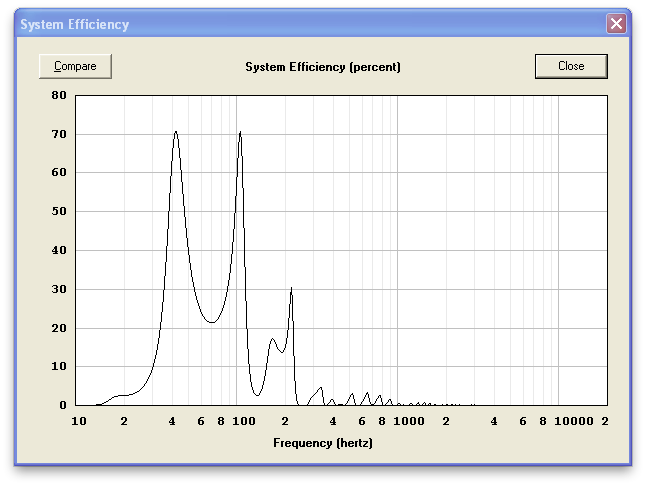Viewport: 646px width, 486px height.
Task: Click the 'Frequency (hertz)' axis label
Action: (x=323, y=443)
